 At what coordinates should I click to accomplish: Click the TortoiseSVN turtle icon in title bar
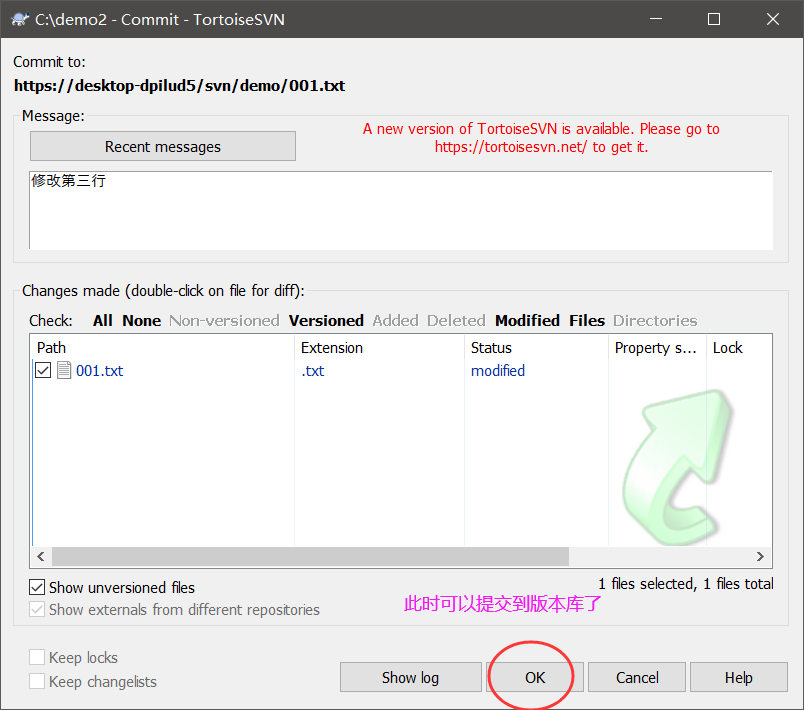tap(20, 19)
